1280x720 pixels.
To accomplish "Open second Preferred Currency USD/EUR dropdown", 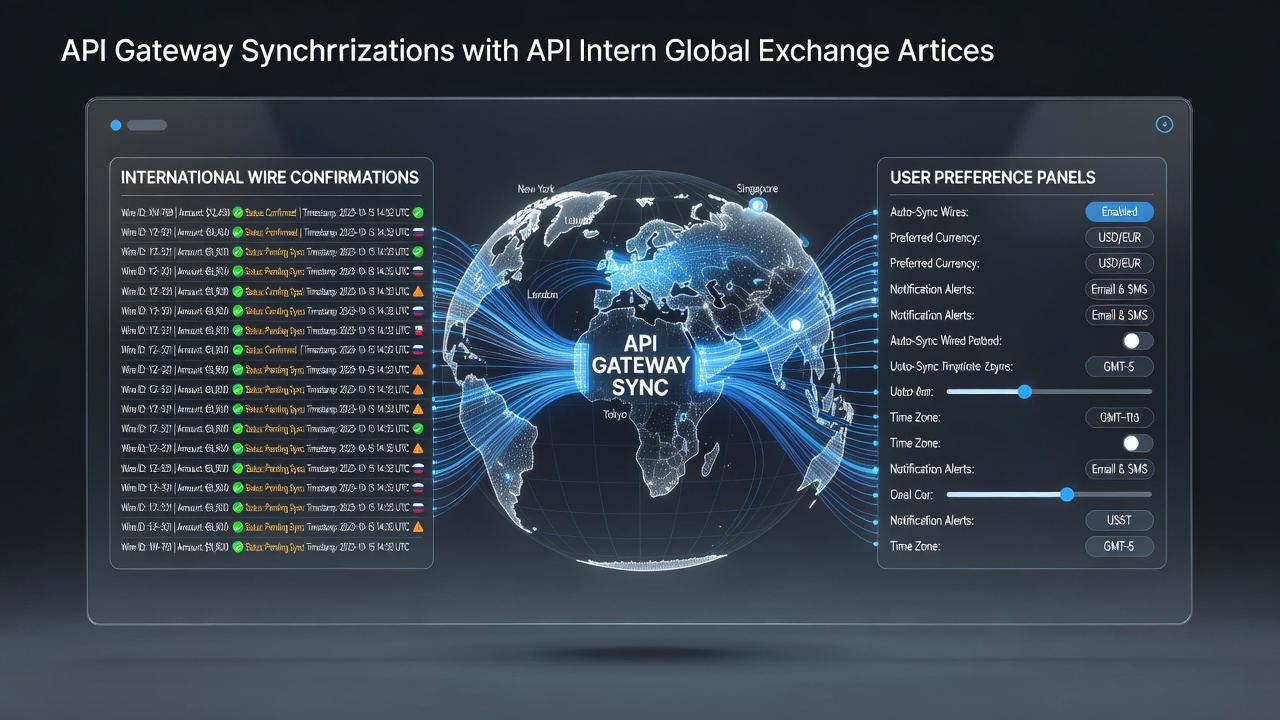I will (x=1119, y=263).
